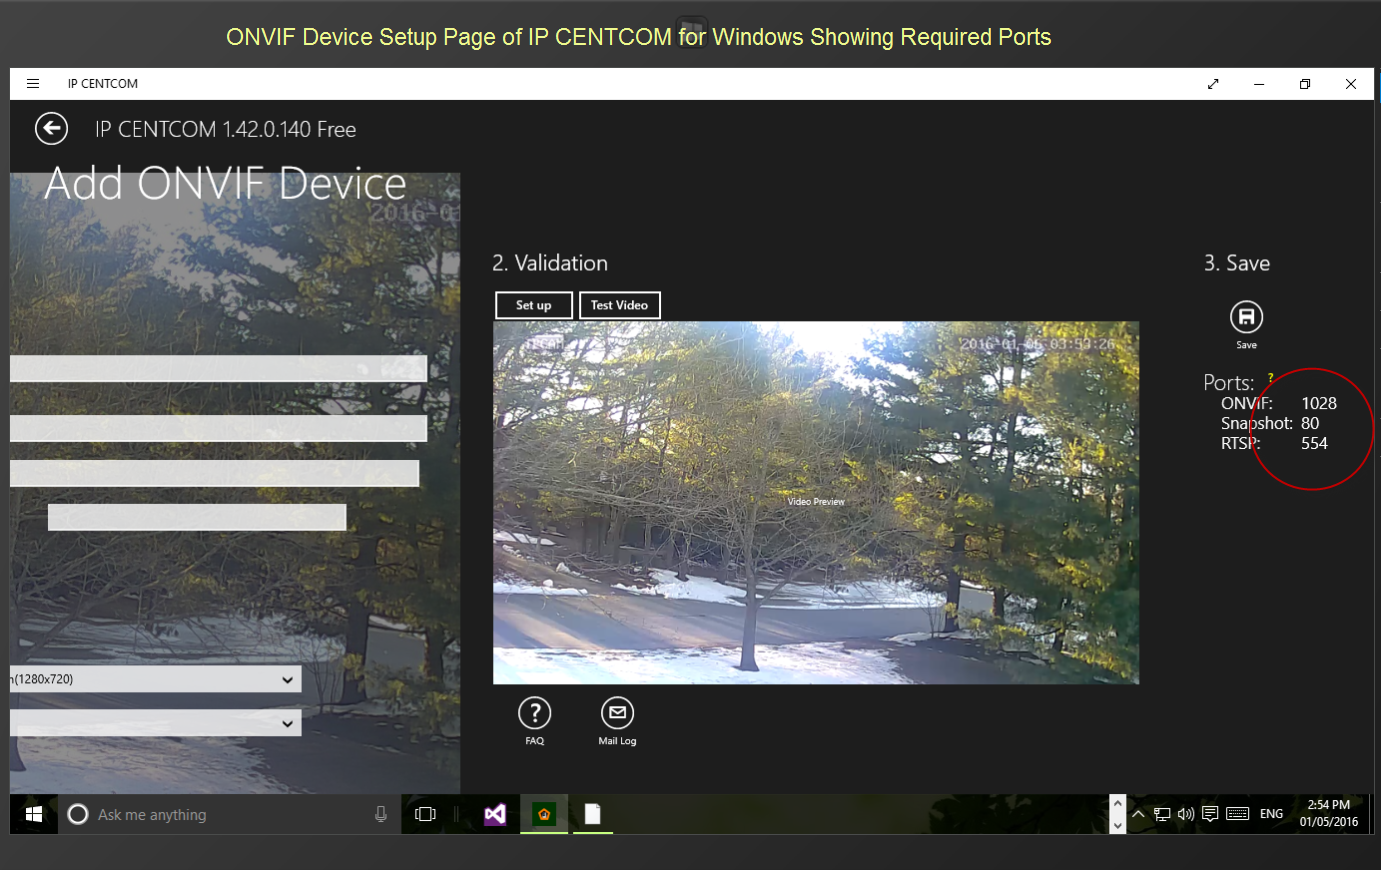Click the taskbar toolbar scroll-down arrow
1381x870 pixels.
pos(1118,825)
